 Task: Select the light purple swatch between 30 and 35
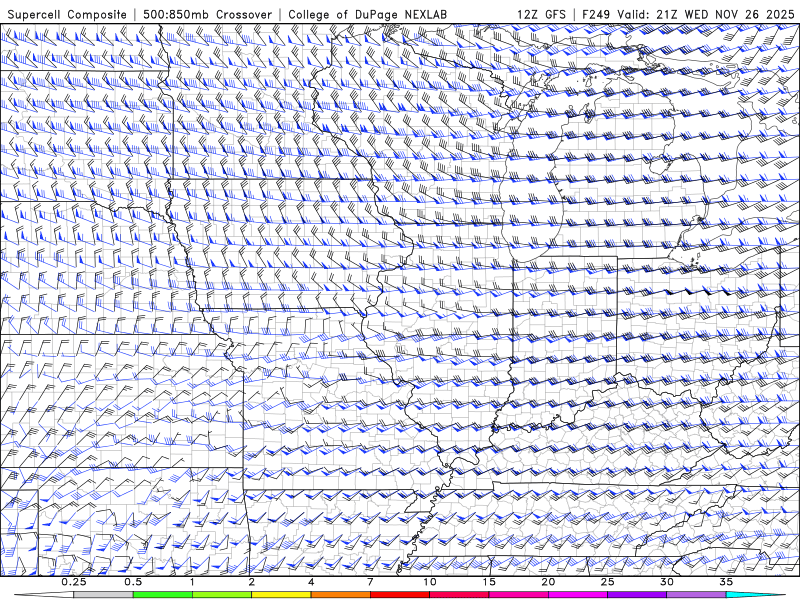pos(696,595)
